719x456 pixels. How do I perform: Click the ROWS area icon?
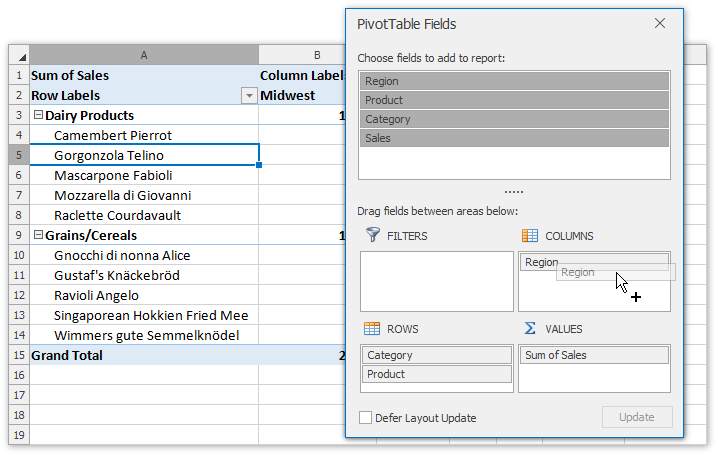tap(373, 329)
